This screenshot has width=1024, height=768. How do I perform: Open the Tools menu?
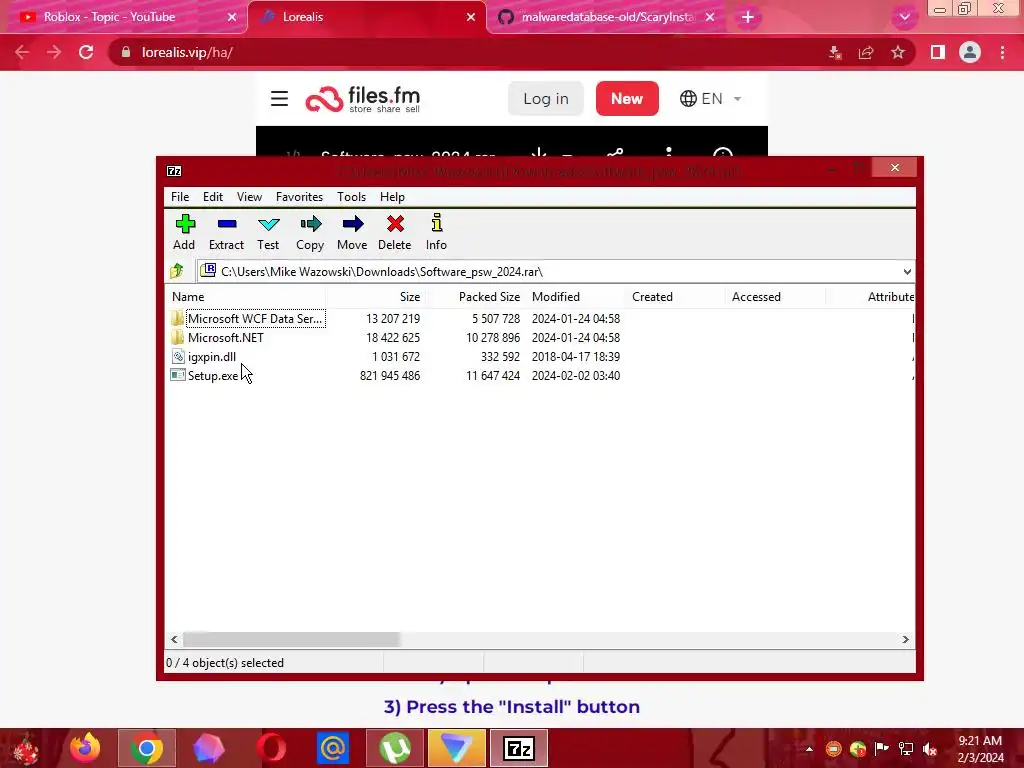coord(351,197)
